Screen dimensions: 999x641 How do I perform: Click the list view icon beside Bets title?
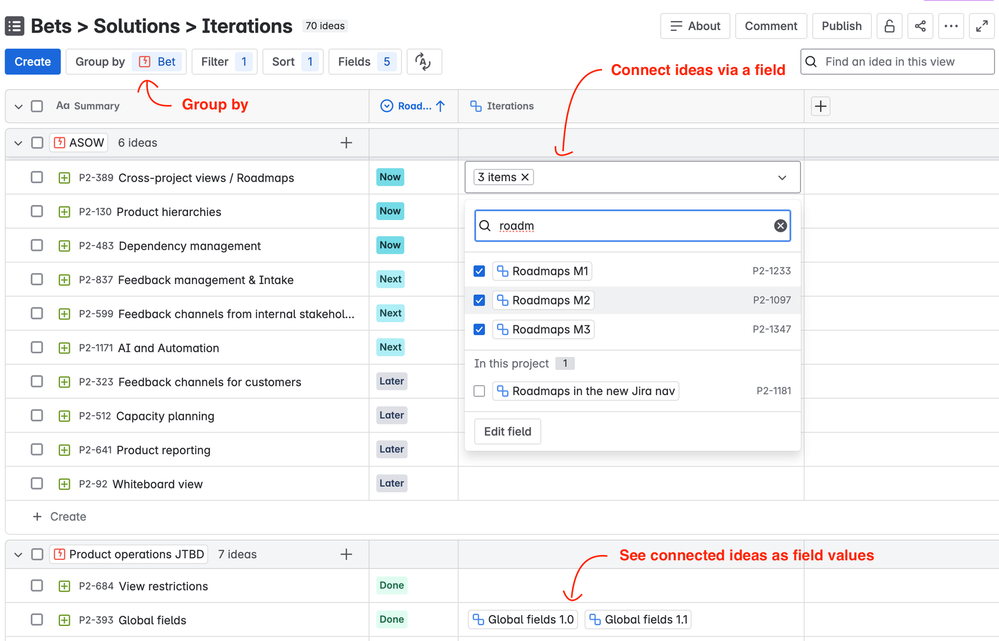(x=15, y=26)
